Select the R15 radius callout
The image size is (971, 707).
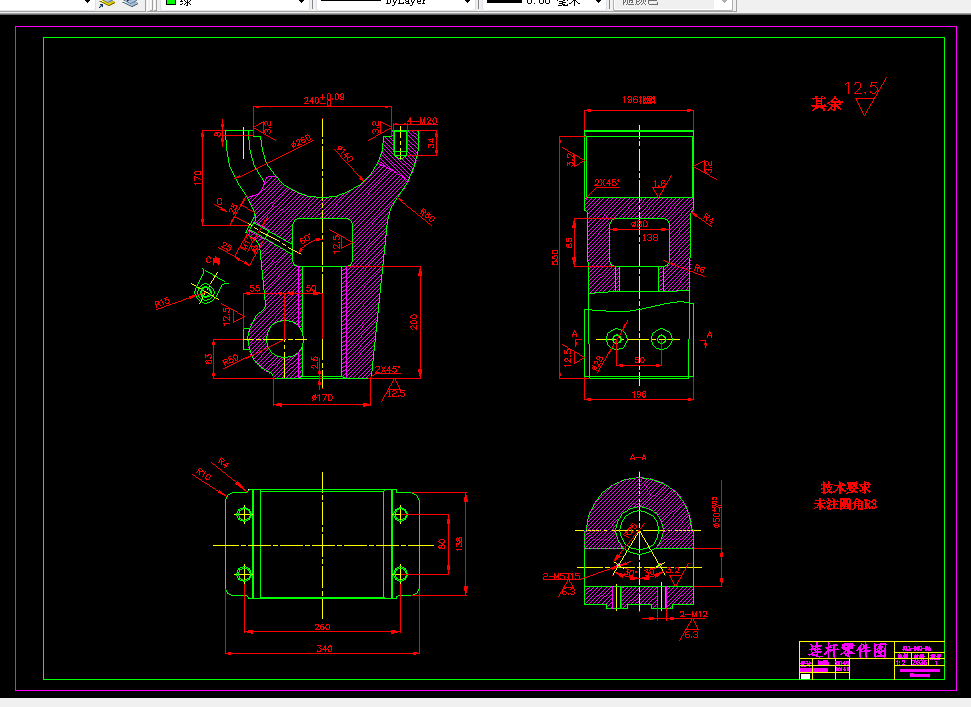(162, 303)
